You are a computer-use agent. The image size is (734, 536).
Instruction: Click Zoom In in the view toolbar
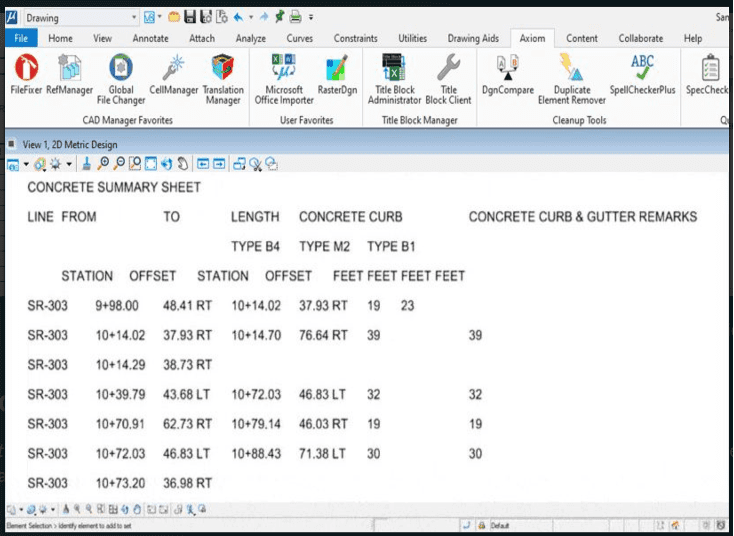[103, 164]
